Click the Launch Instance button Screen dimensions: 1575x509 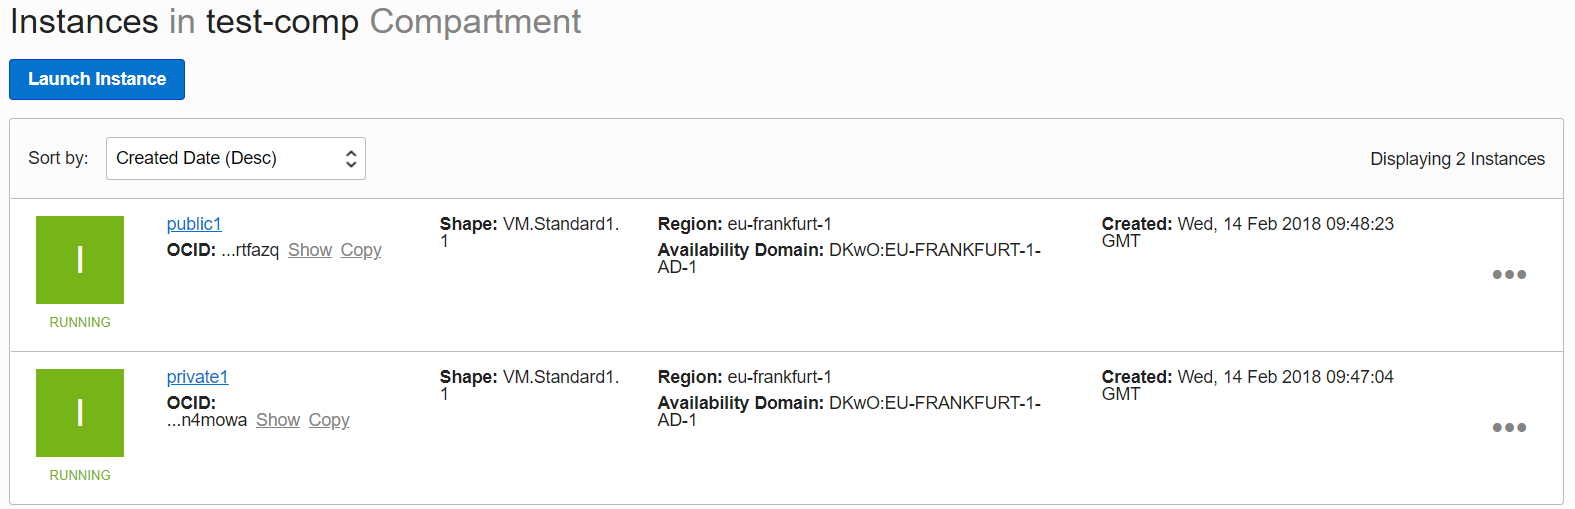click(97, 79)
